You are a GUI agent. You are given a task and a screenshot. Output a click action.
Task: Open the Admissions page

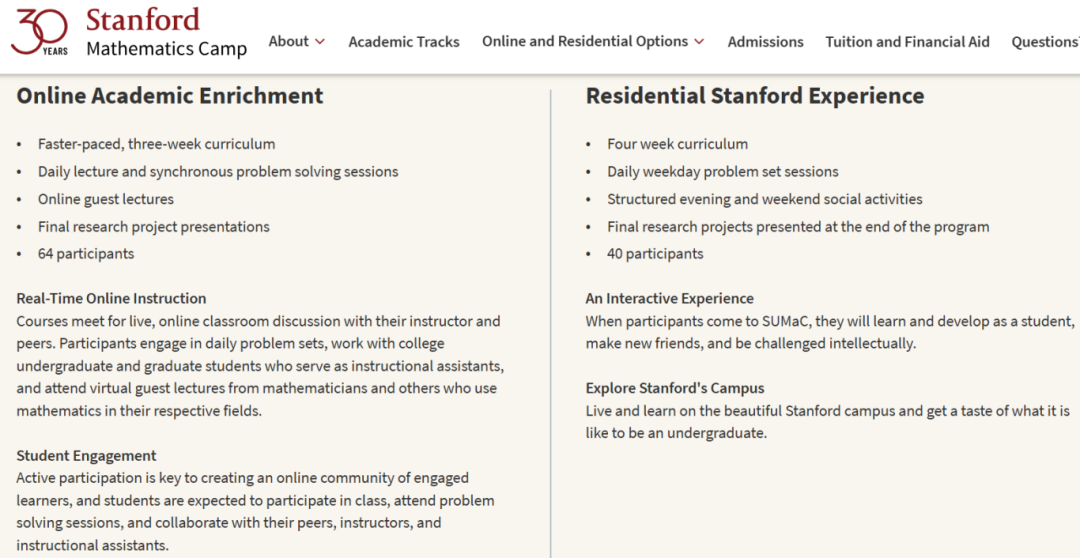[765, 42]
